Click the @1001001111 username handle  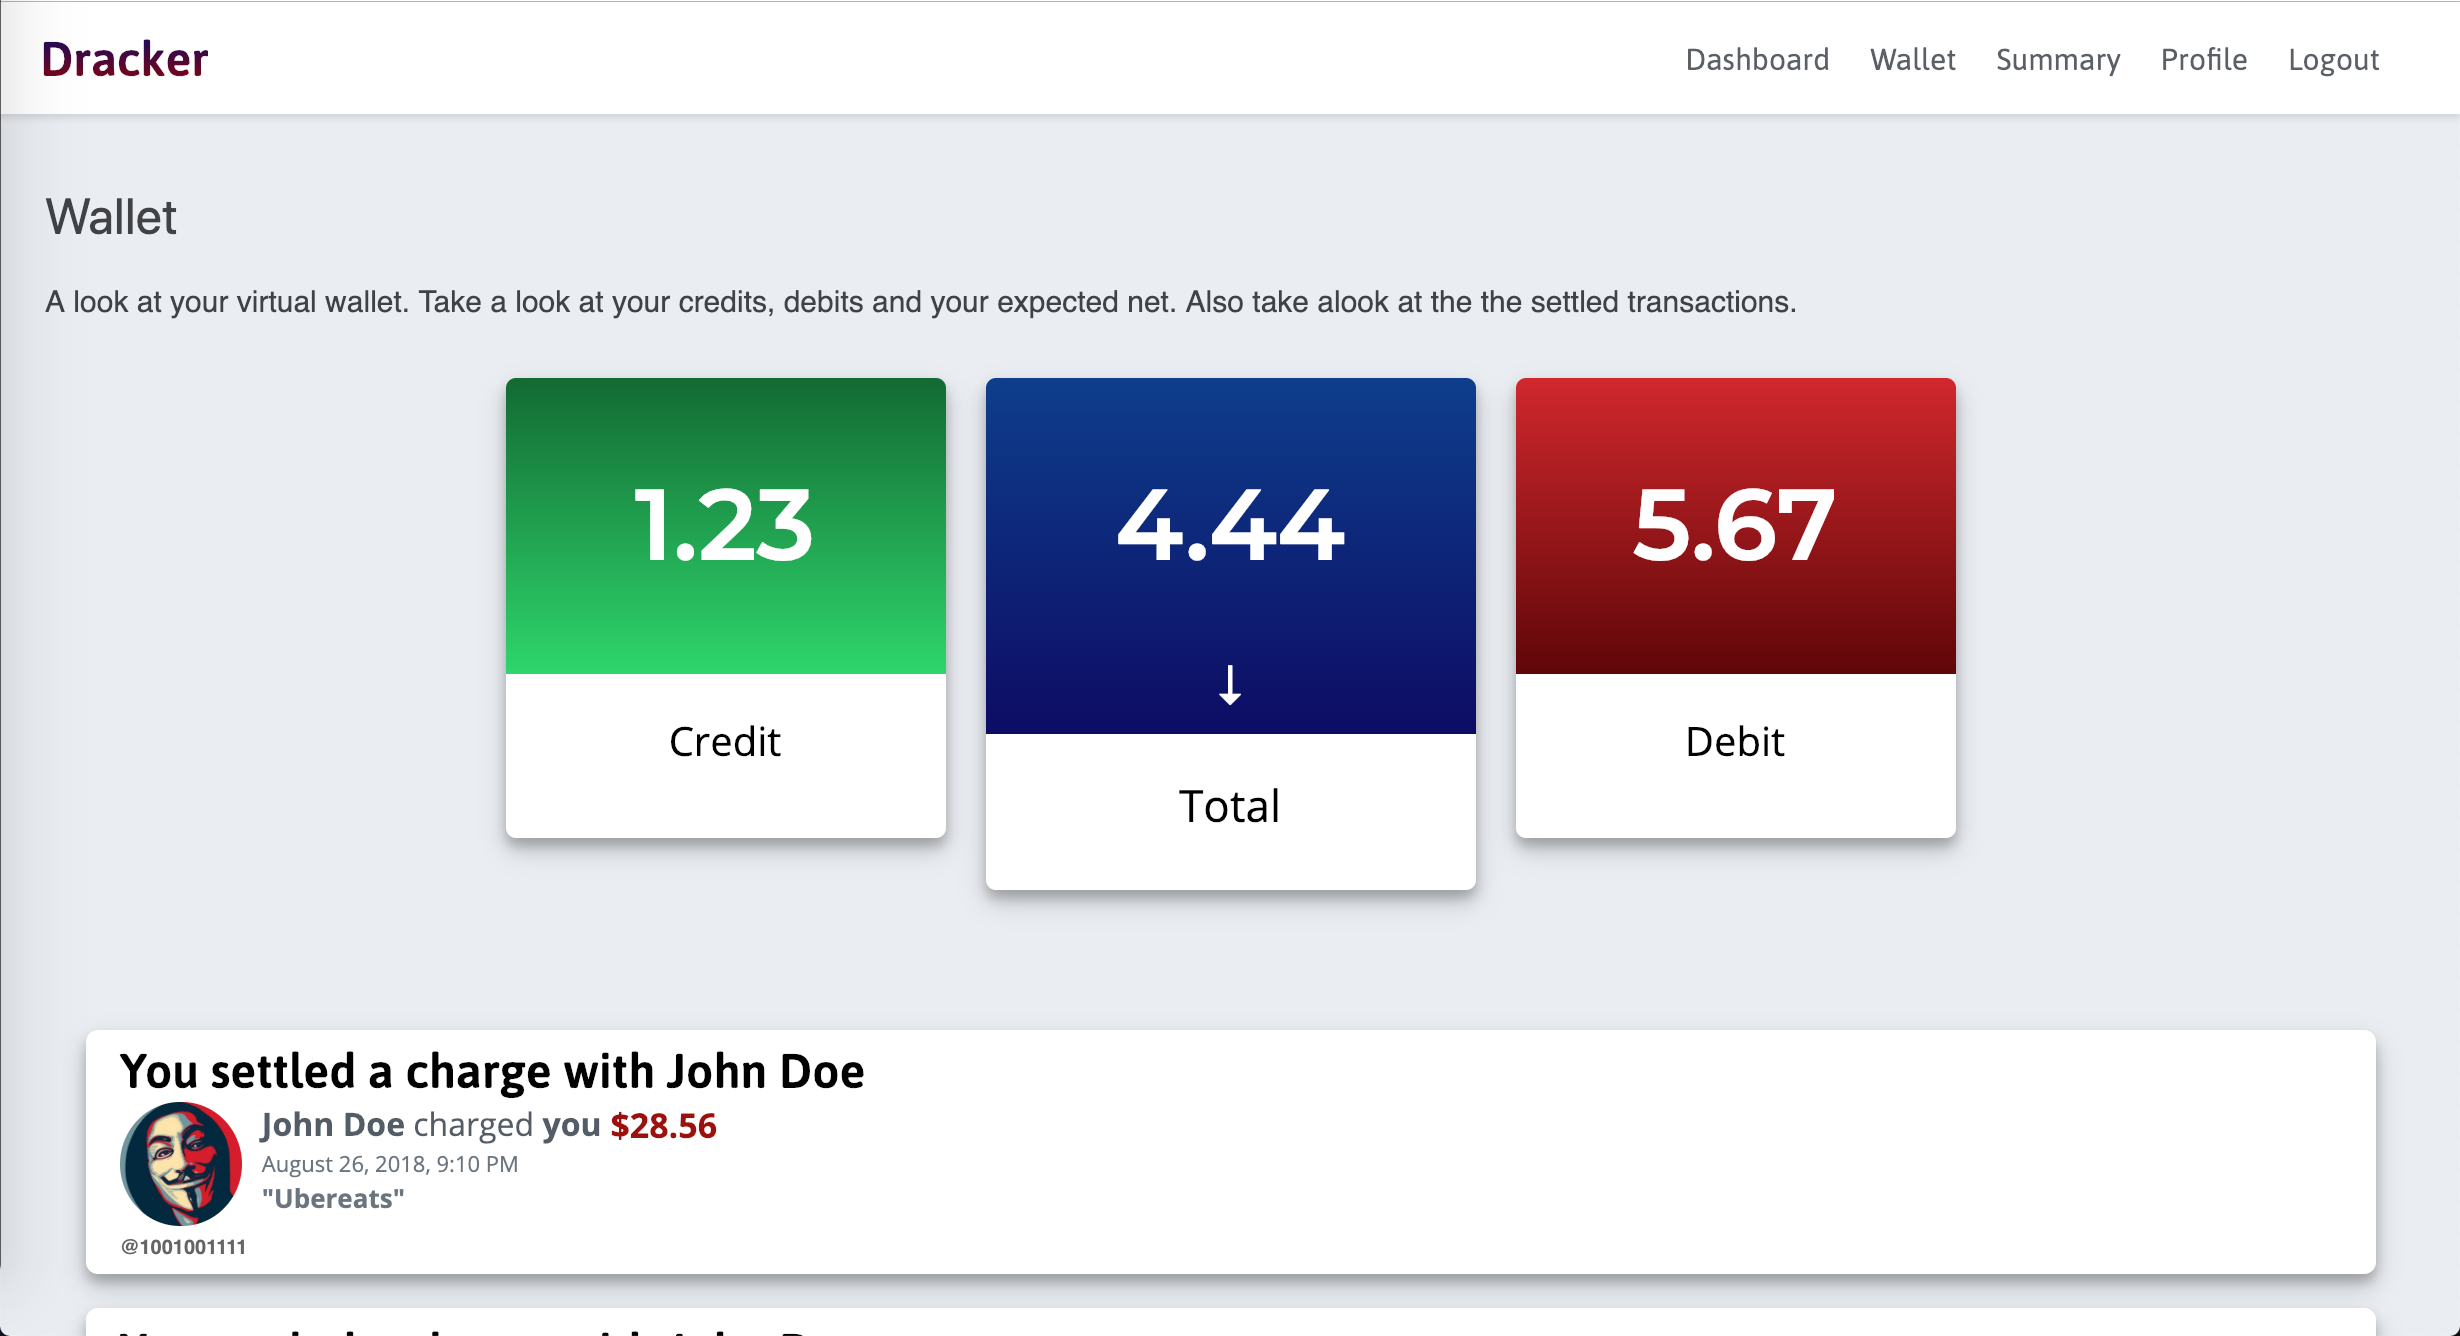click(x=183, y=1247)
